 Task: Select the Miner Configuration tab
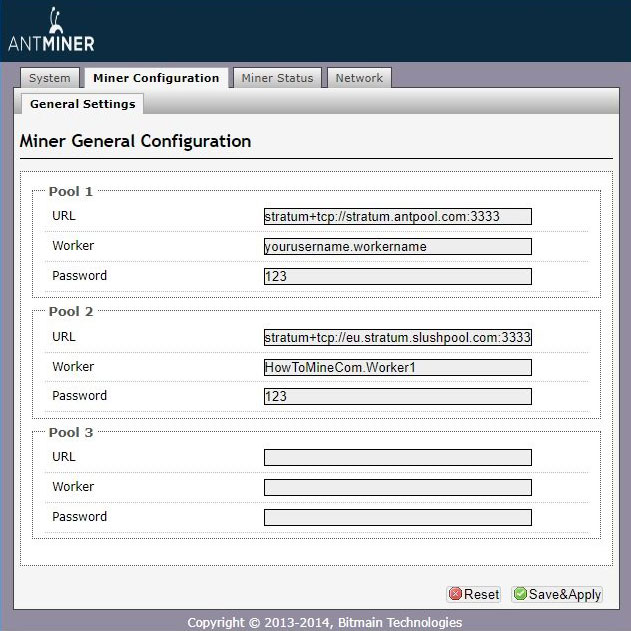pyautogui.click(x=156, y=78)
